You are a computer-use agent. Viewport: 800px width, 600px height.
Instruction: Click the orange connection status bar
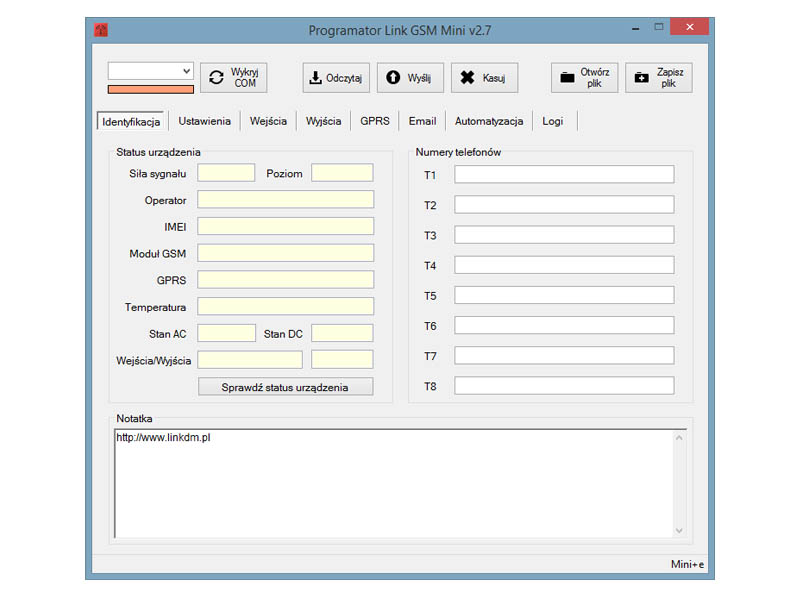(x=151, y=89)
